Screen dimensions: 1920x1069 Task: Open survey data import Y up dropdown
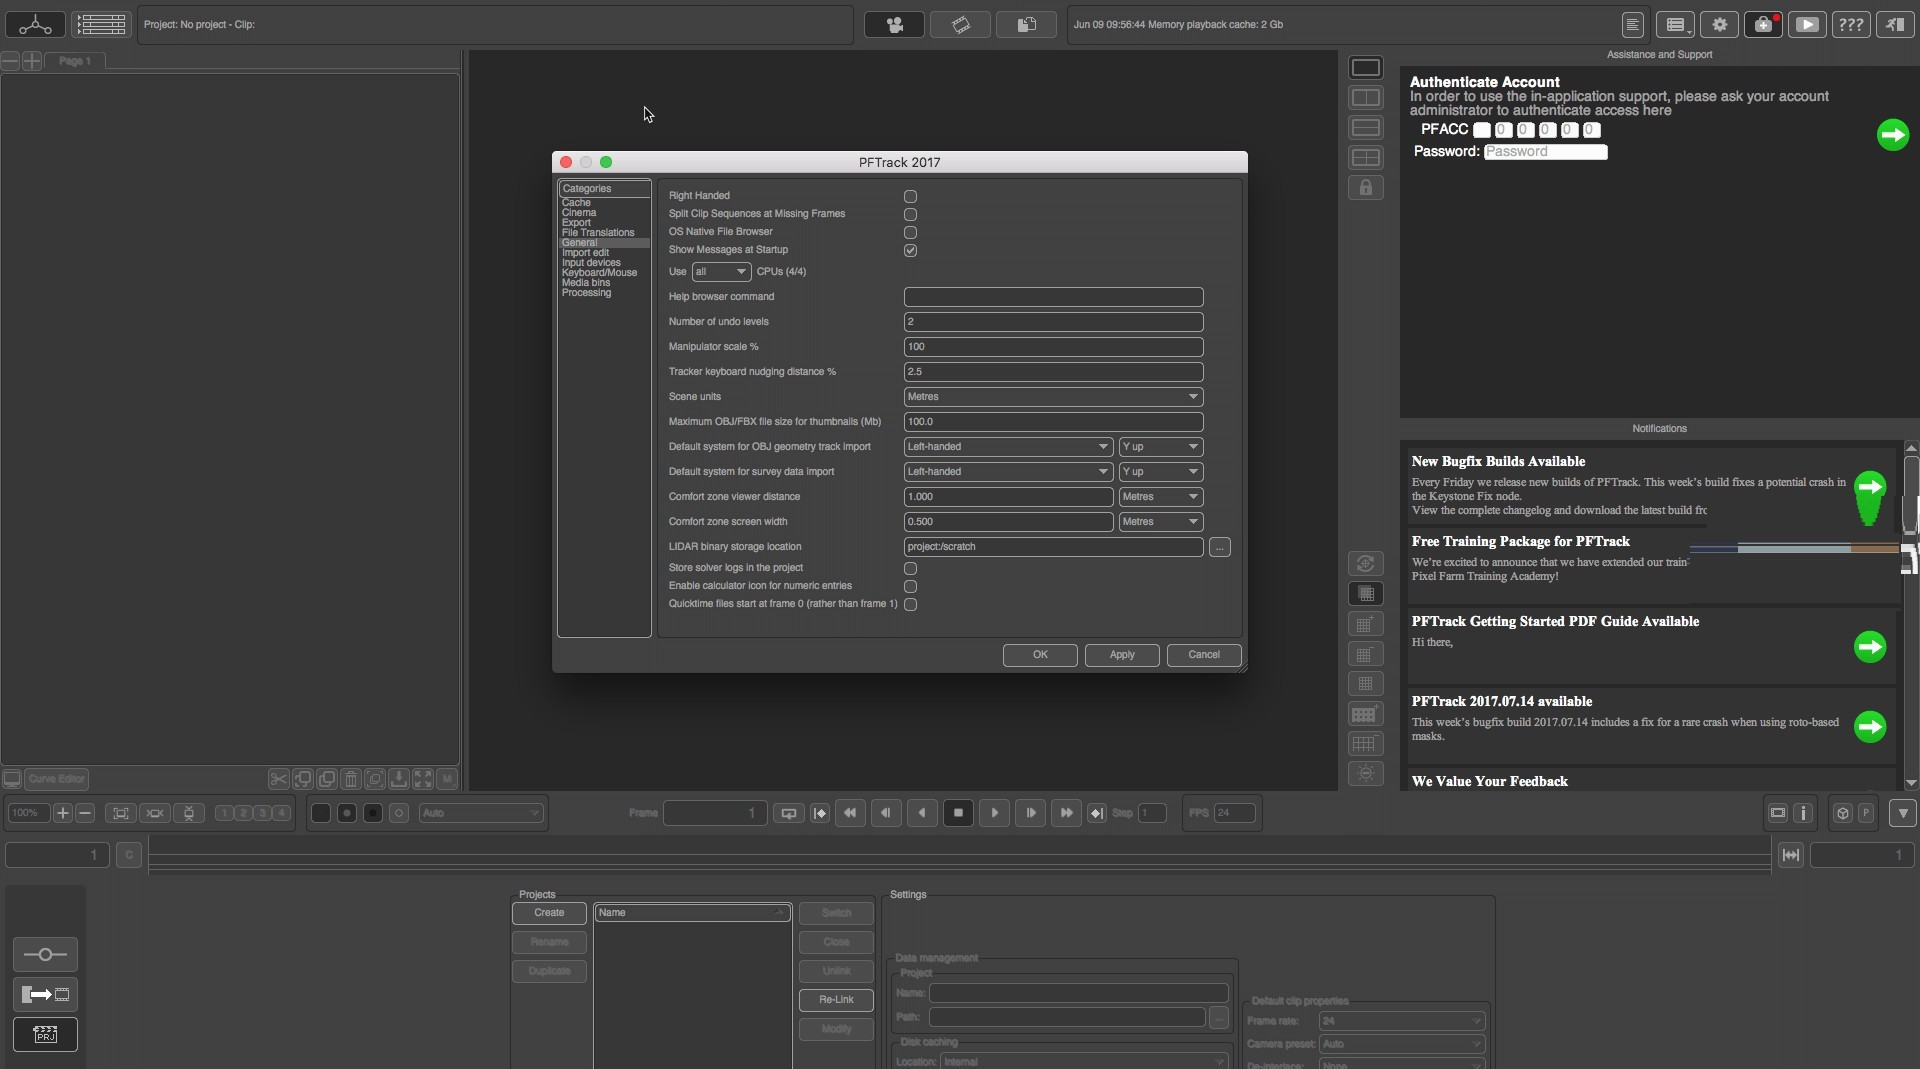[1160, 472]
